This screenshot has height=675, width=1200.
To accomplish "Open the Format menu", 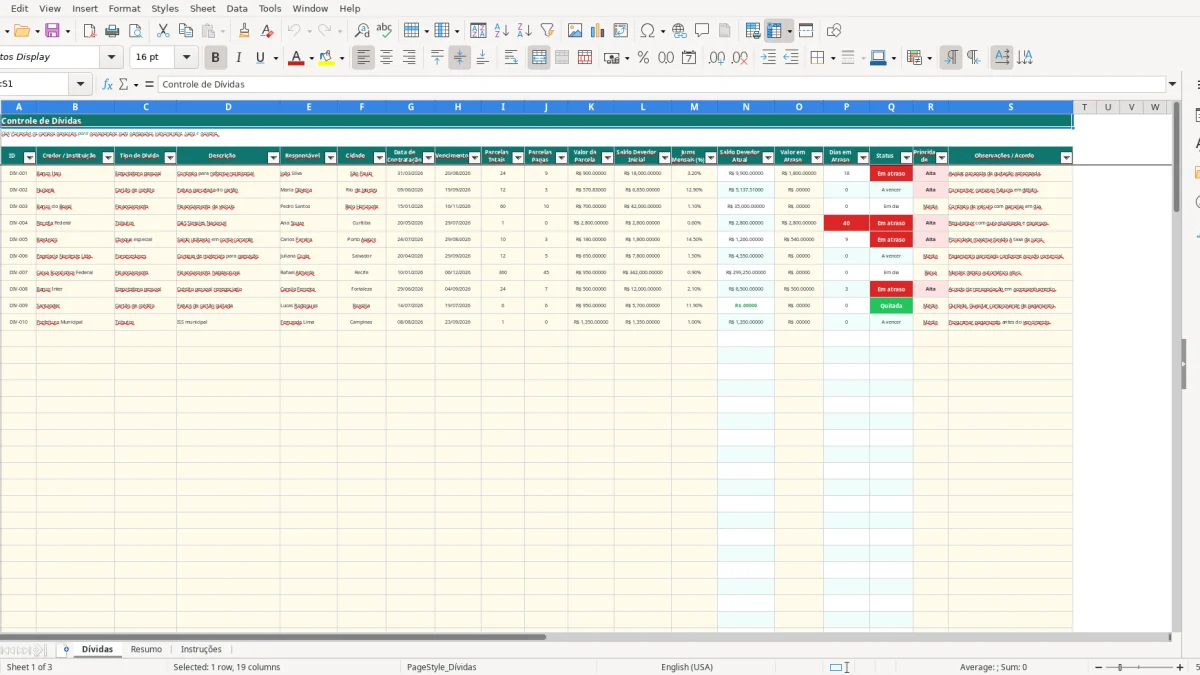I will click(124, 8).
